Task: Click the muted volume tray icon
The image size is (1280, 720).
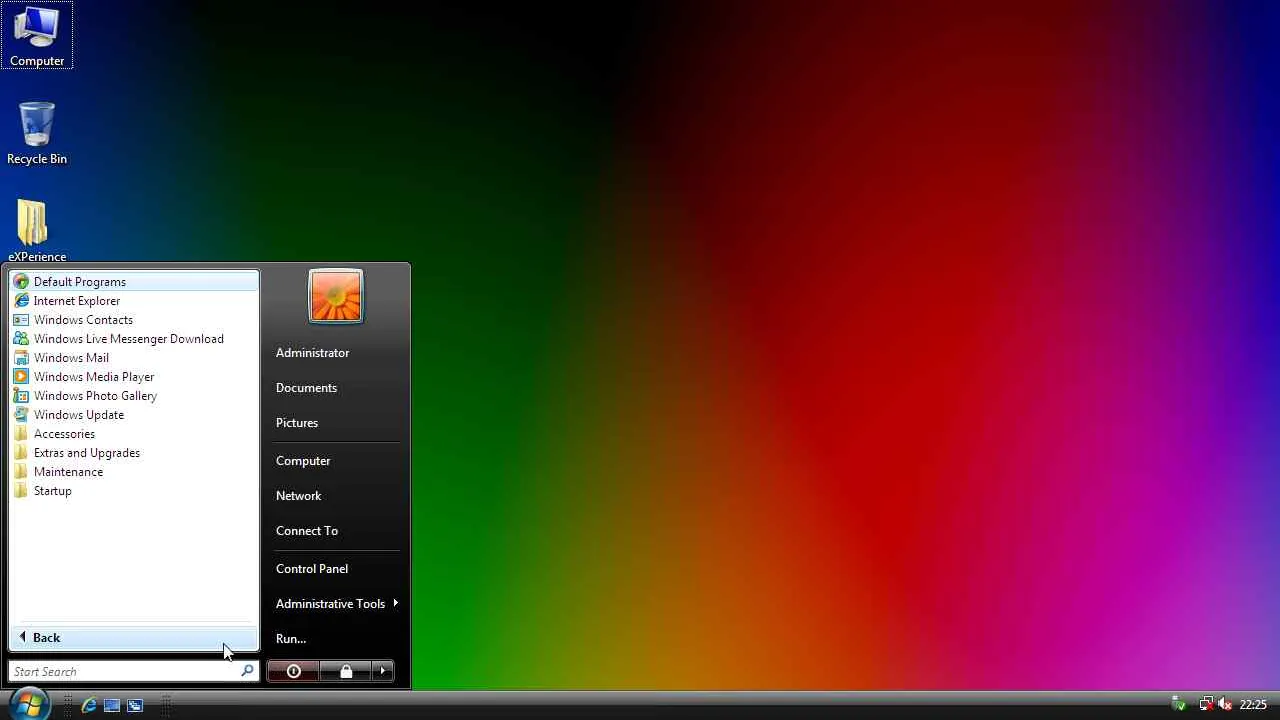Action: click(1224, 704)
